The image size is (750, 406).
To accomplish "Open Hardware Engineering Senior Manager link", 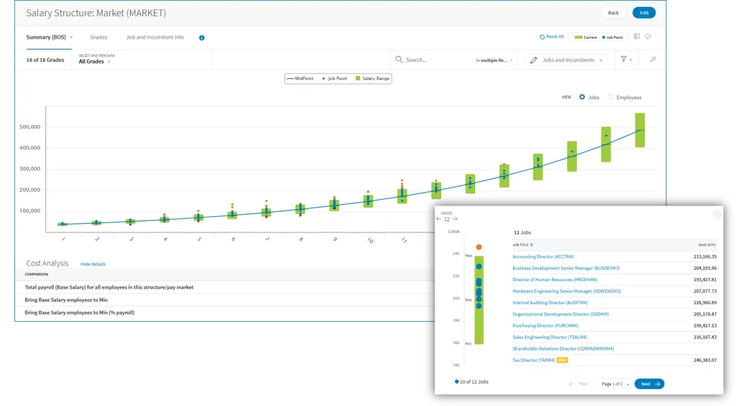I will tap(566, 291).
